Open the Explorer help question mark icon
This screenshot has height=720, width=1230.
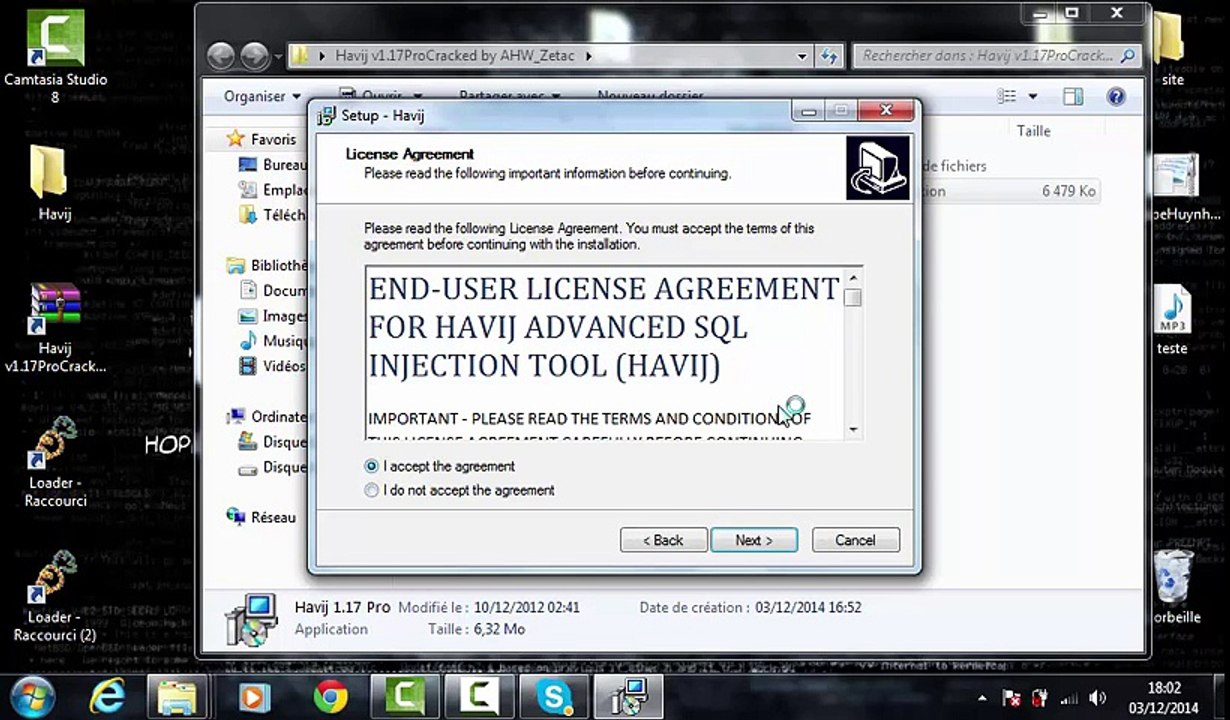coord(1116,97)
